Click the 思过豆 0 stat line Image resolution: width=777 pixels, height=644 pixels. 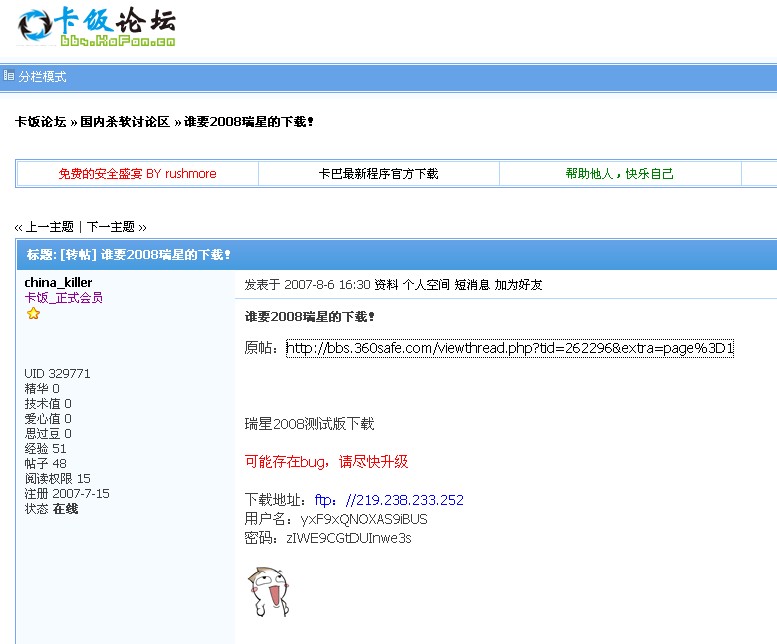click(x=48, y=433)
